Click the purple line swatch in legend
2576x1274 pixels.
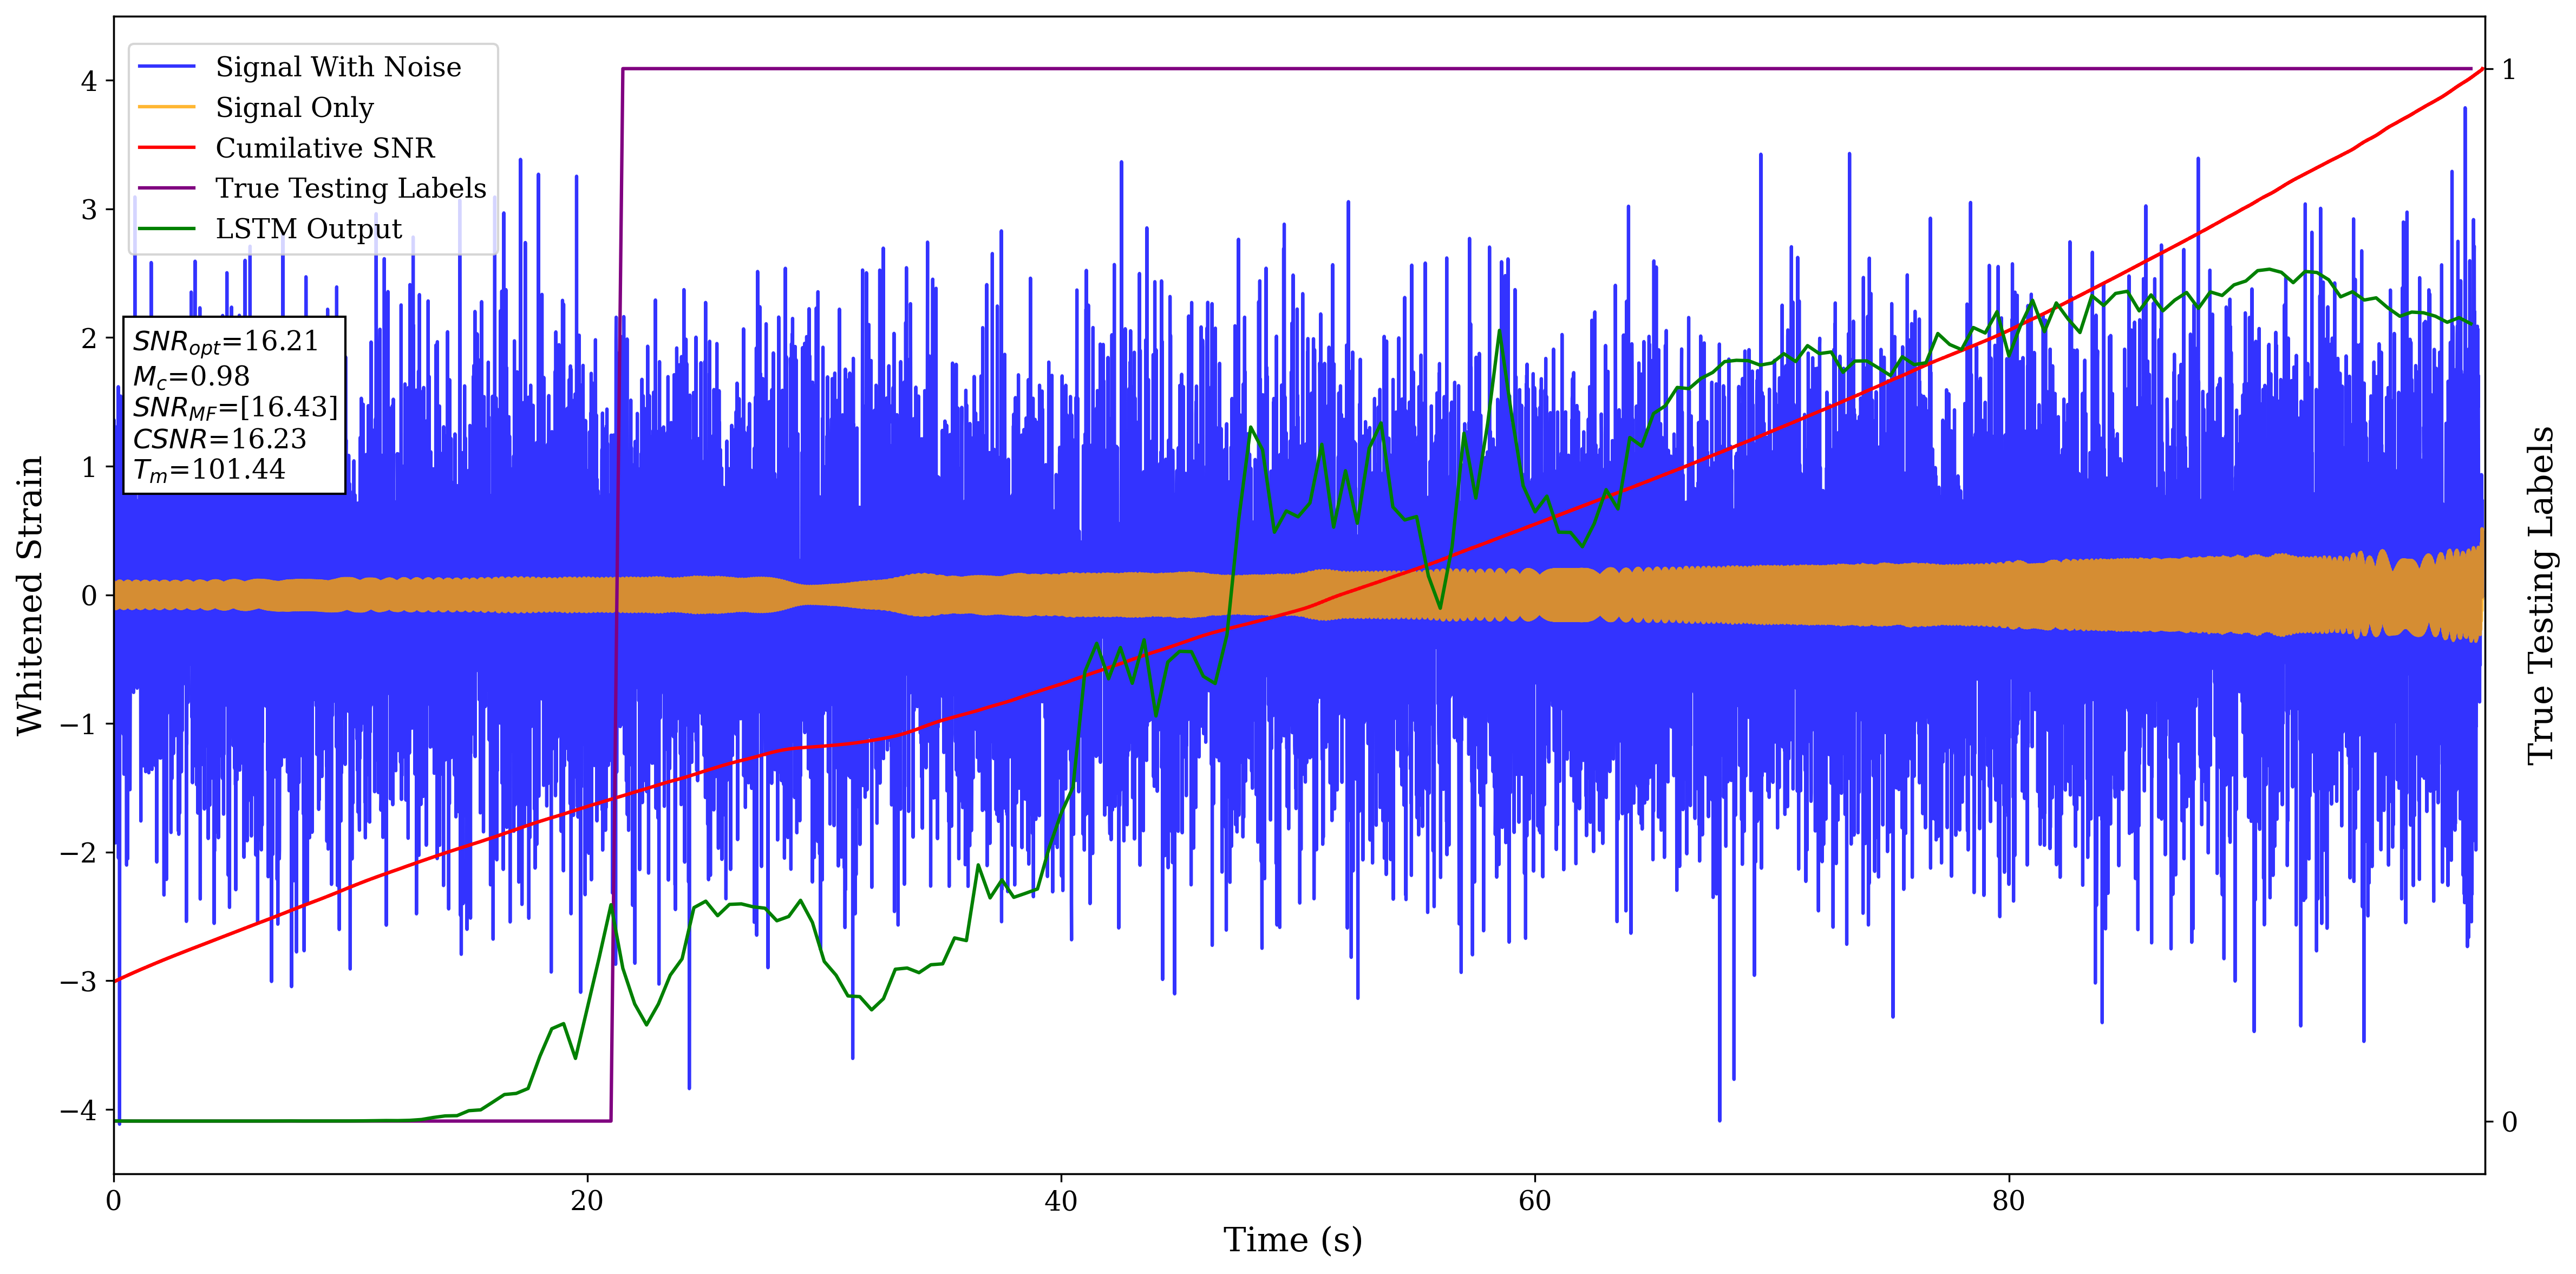coord(166,188)
